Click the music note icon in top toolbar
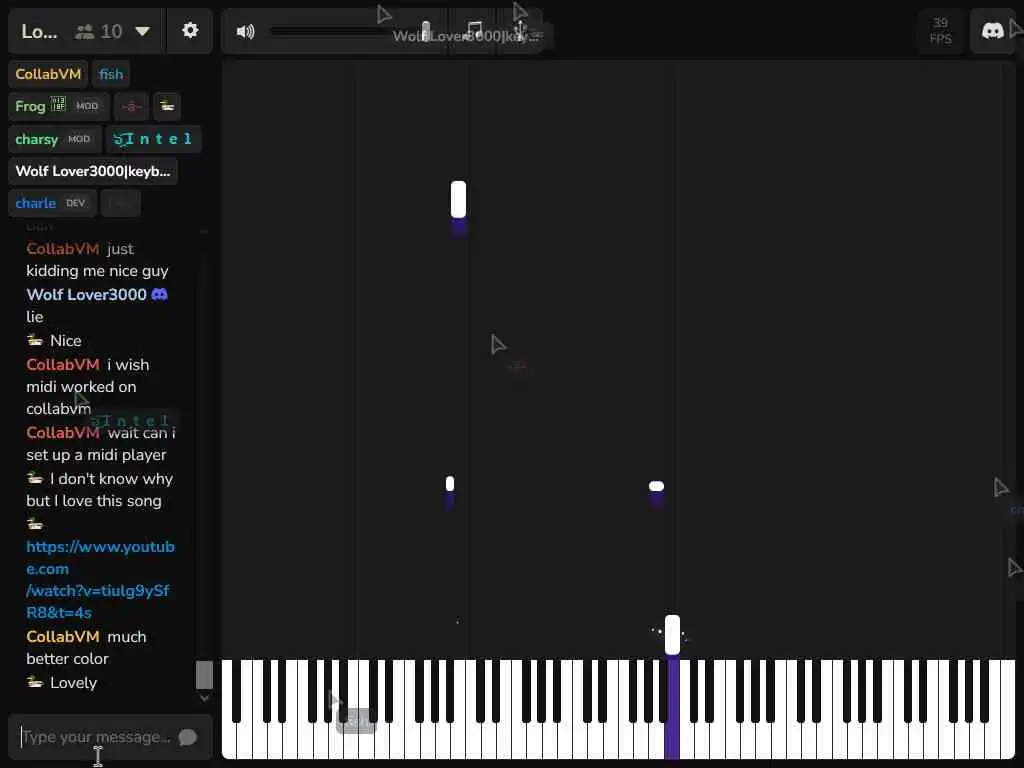The width and height of the screenshot is (1024, 768). point(475,31)
